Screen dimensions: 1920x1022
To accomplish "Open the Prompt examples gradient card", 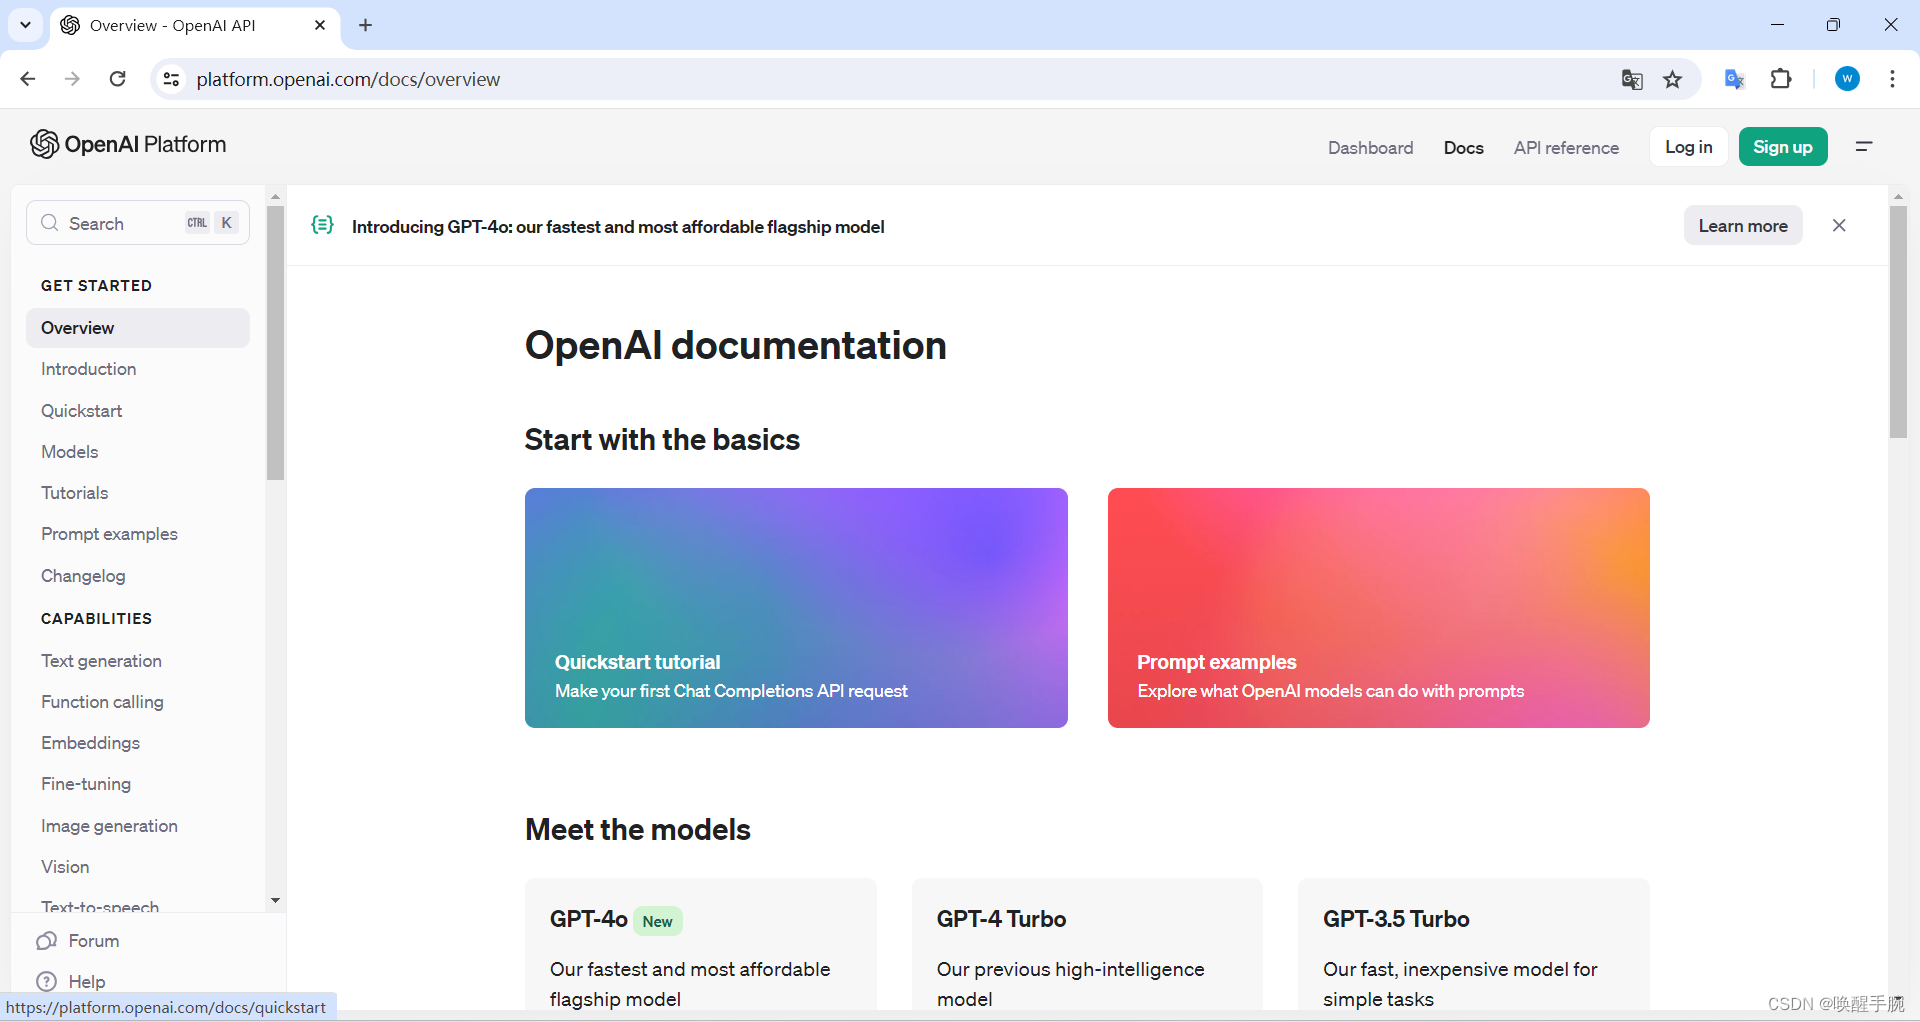I will tap(1378, 608).
